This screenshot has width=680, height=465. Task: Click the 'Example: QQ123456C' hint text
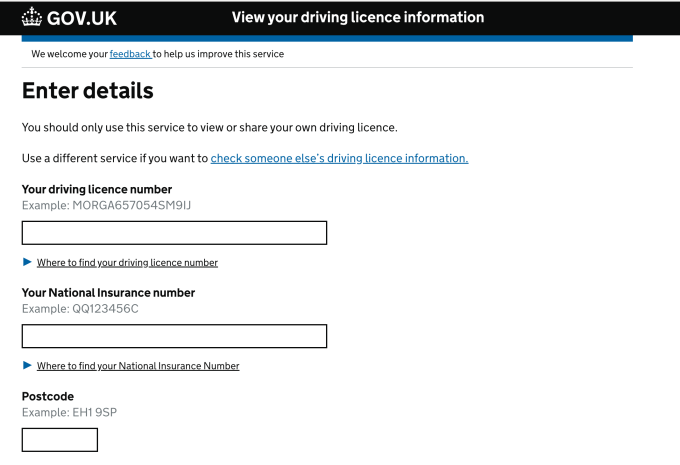[80, 309]
